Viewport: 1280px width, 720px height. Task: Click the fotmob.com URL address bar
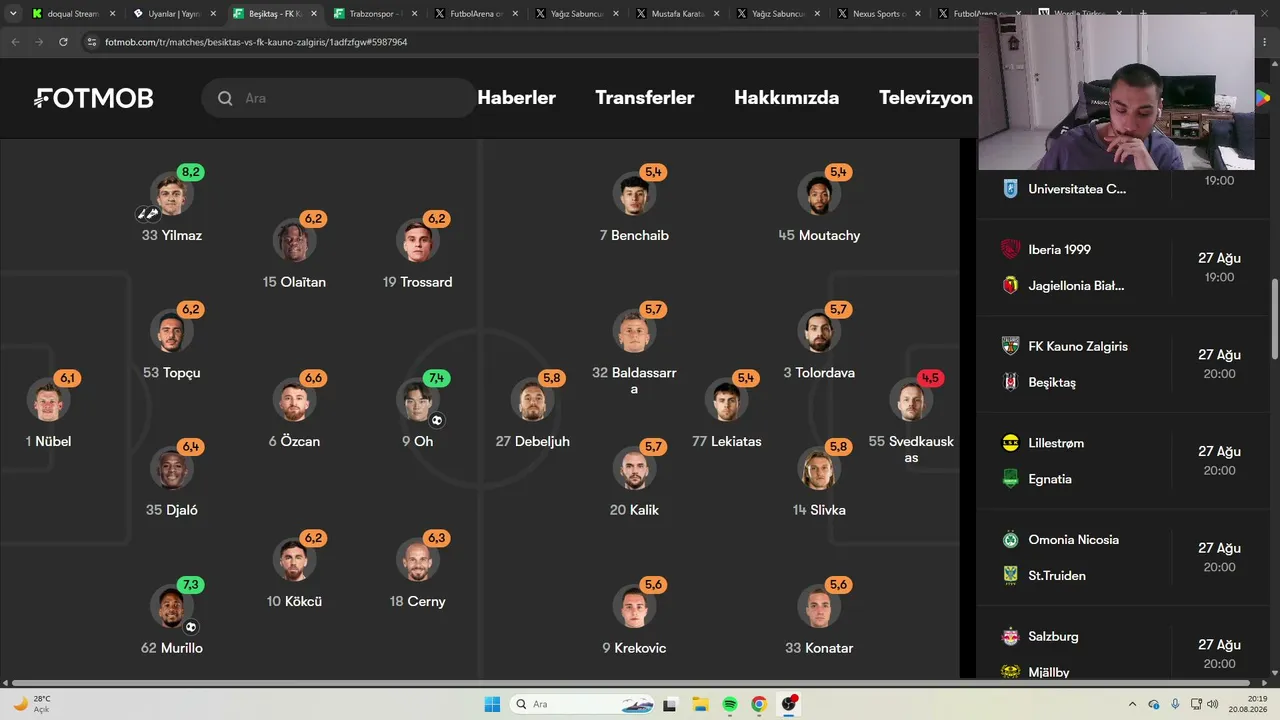coord(530,42)
